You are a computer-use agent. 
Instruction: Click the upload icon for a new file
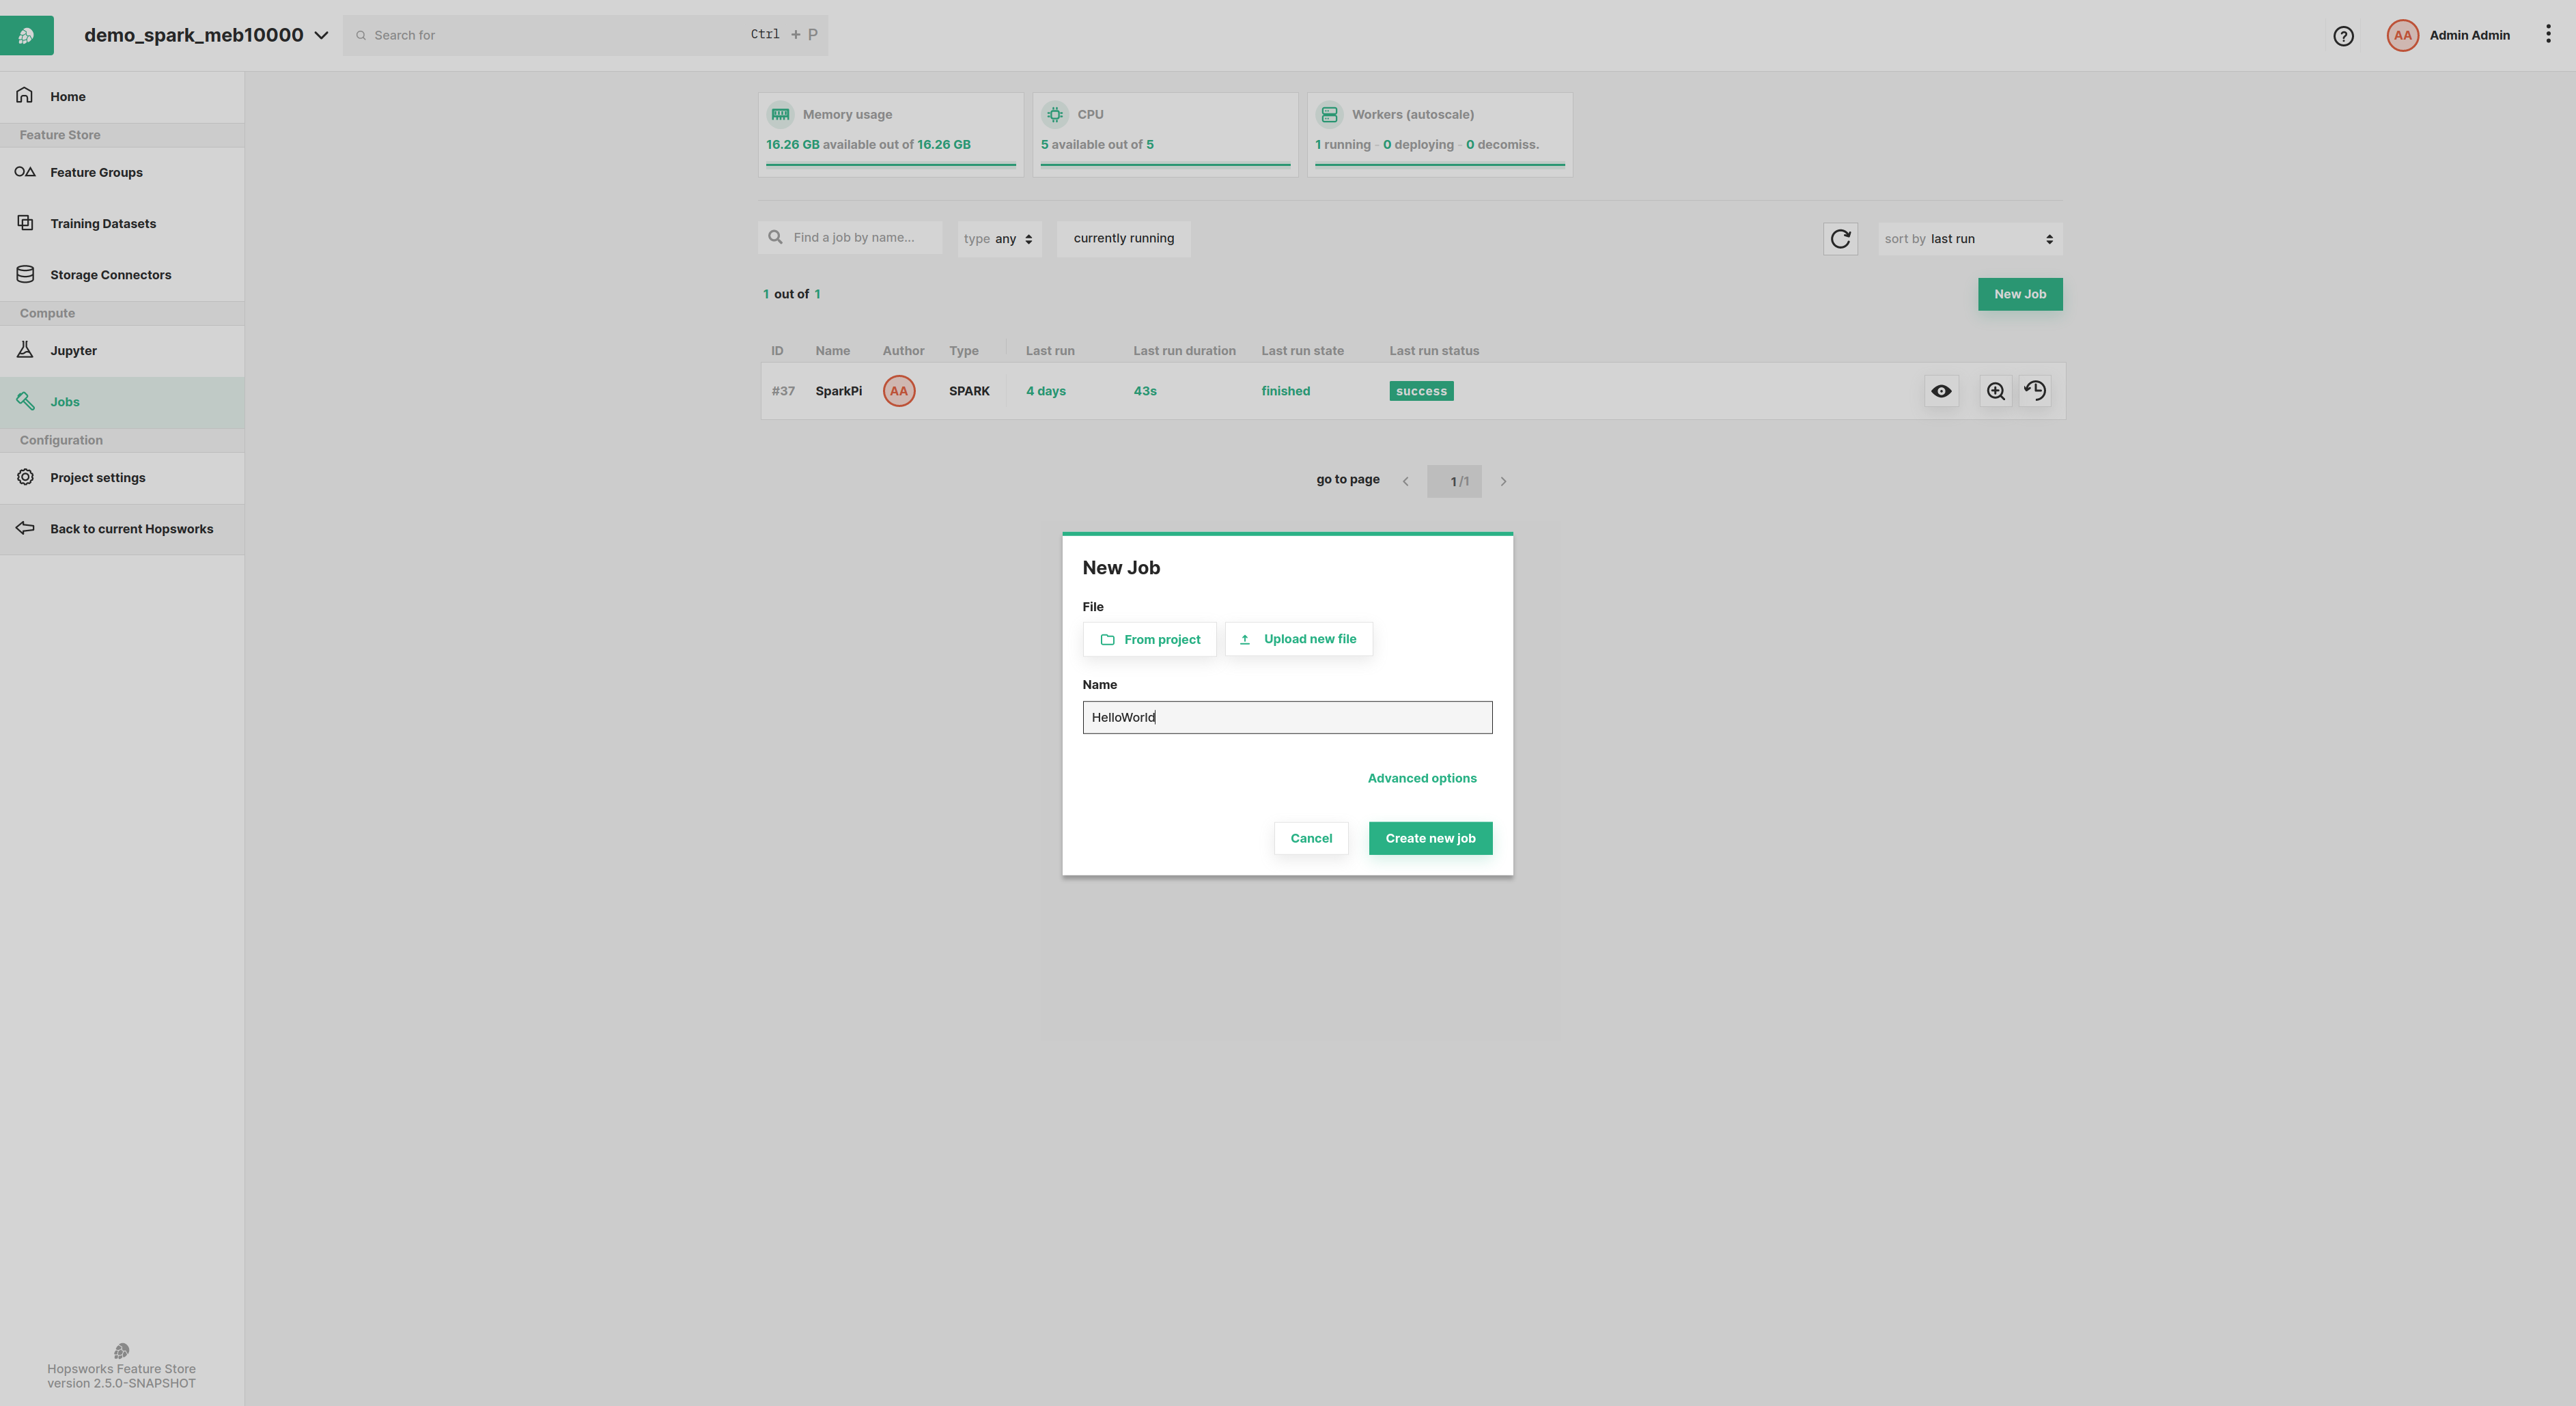point(1245,640)
